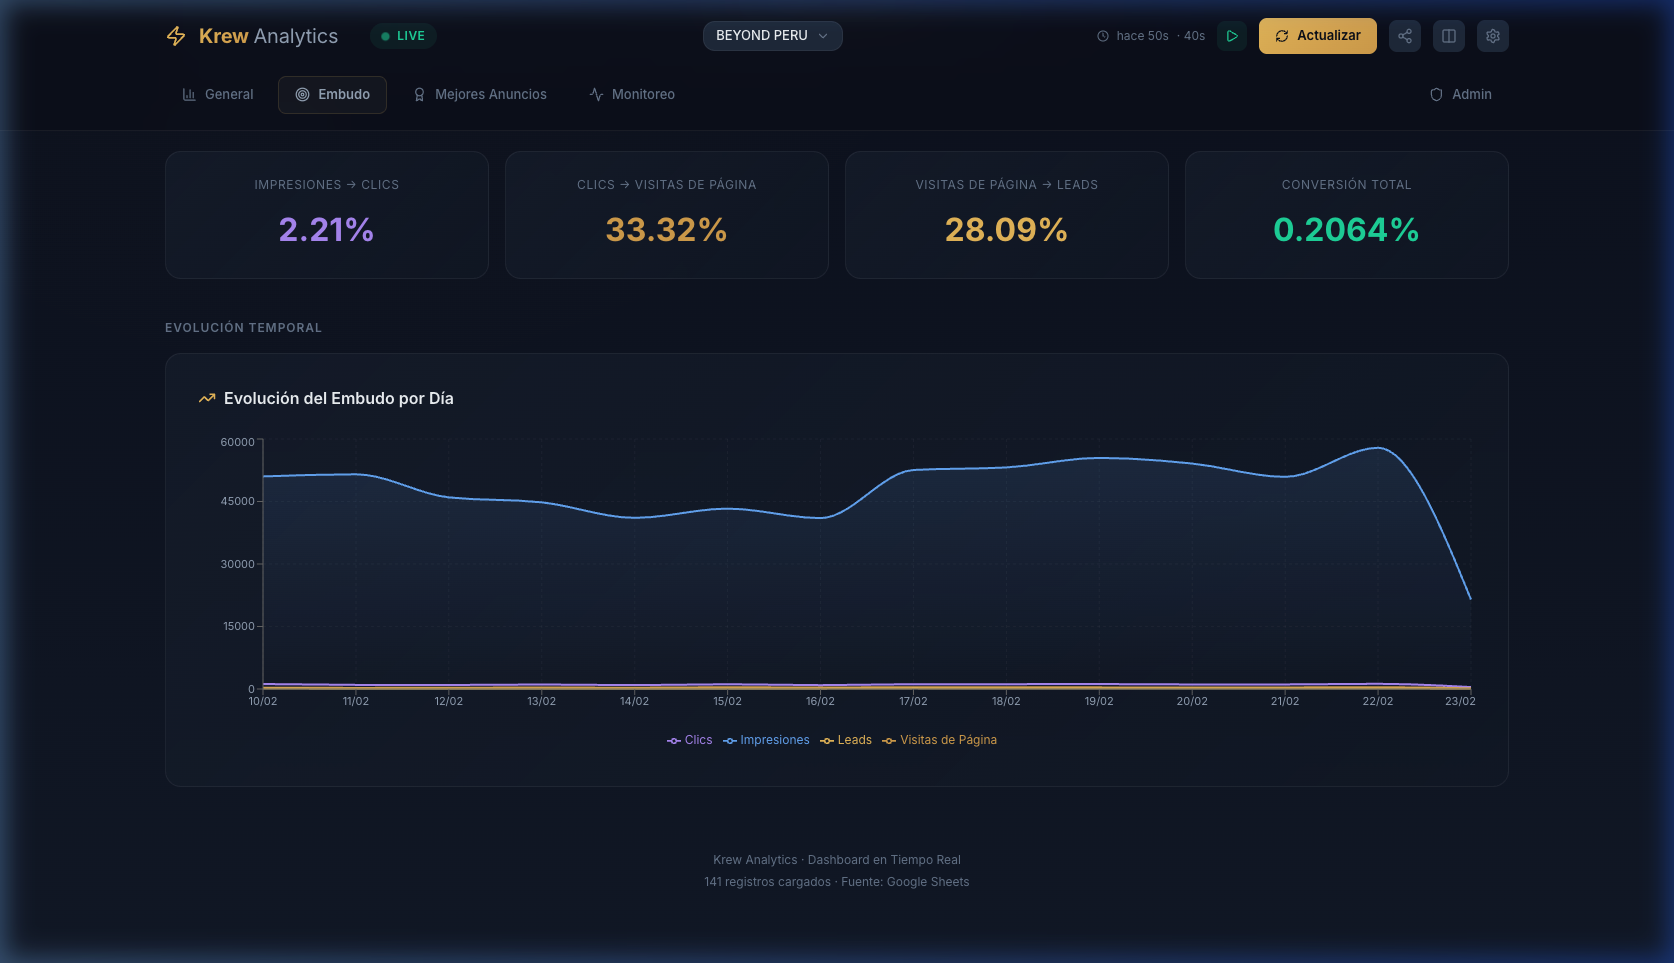Screen dimensions: 1674x963
Task: Click the shield icon next to Admin
Action: click(1436, 94)
